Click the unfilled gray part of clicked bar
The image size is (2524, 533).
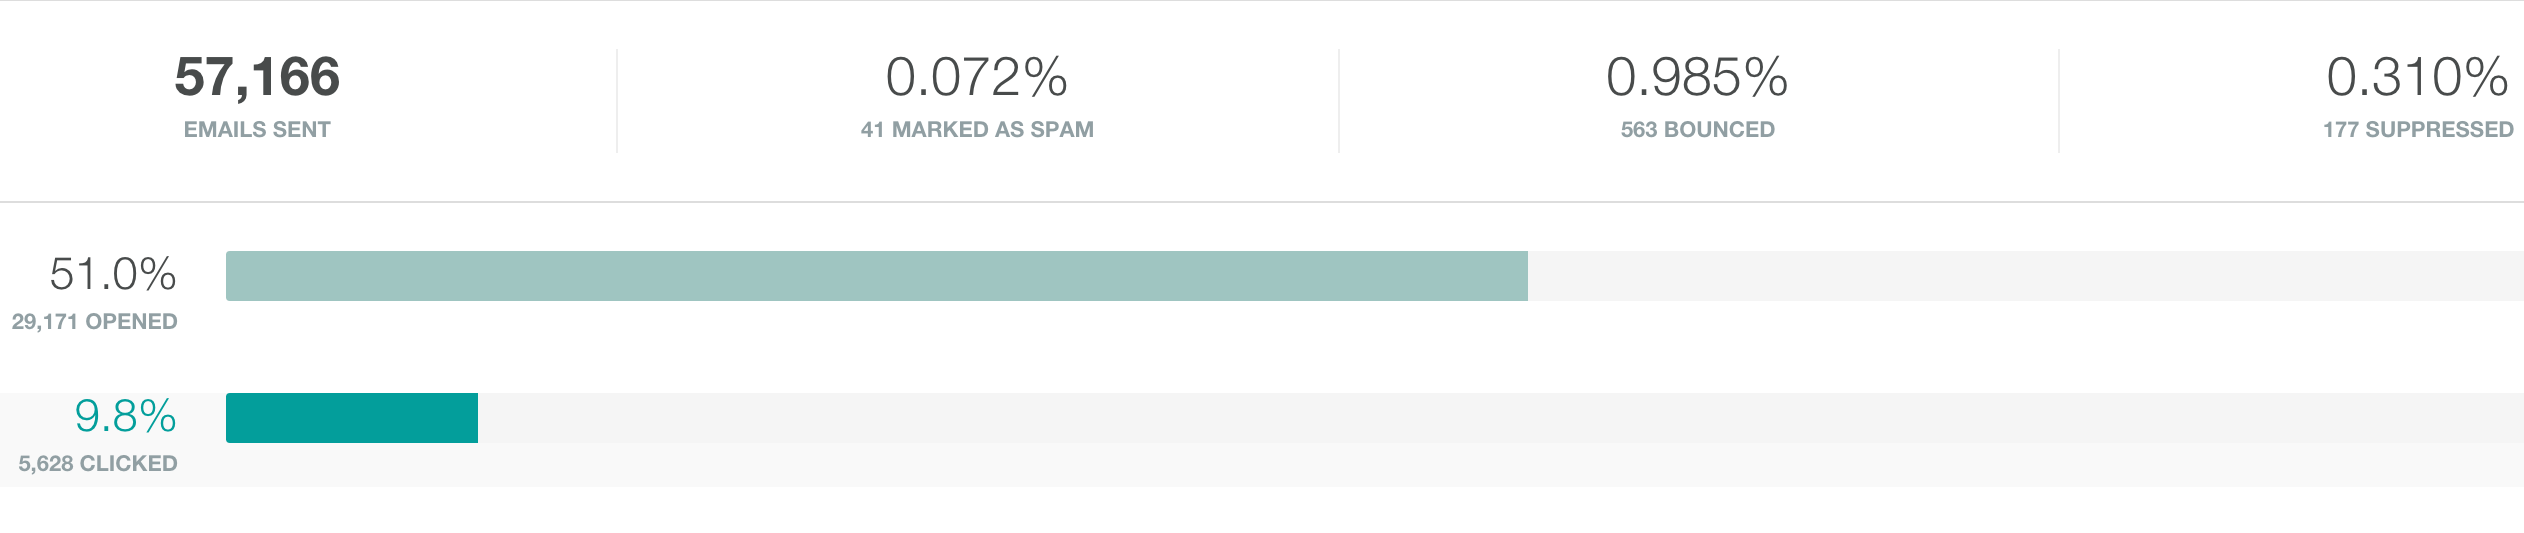point(1500,418)
